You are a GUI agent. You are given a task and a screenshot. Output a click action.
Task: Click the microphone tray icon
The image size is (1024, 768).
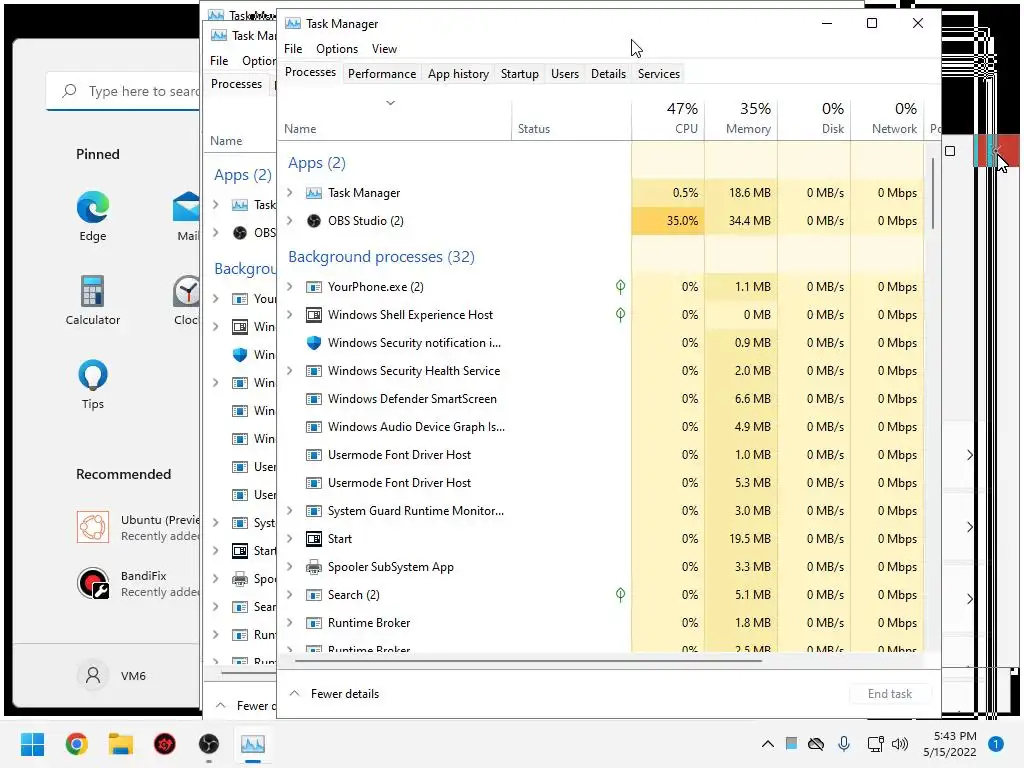click(844, 743)
